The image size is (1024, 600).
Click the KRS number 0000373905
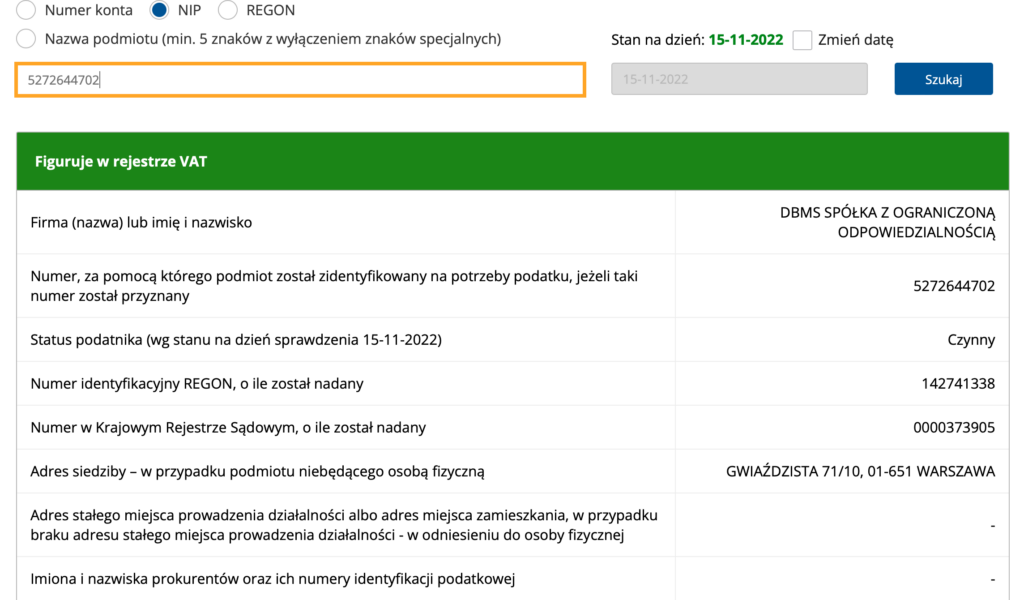953,428
